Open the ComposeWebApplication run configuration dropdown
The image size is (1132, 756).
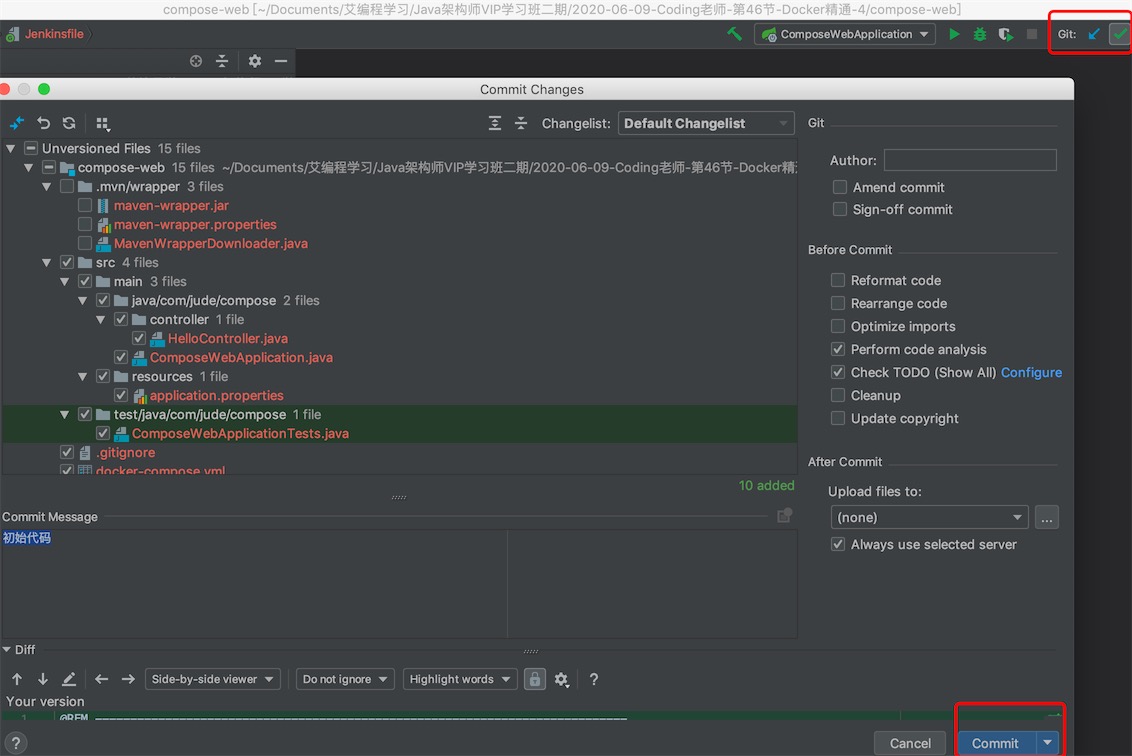pos(845,34)
